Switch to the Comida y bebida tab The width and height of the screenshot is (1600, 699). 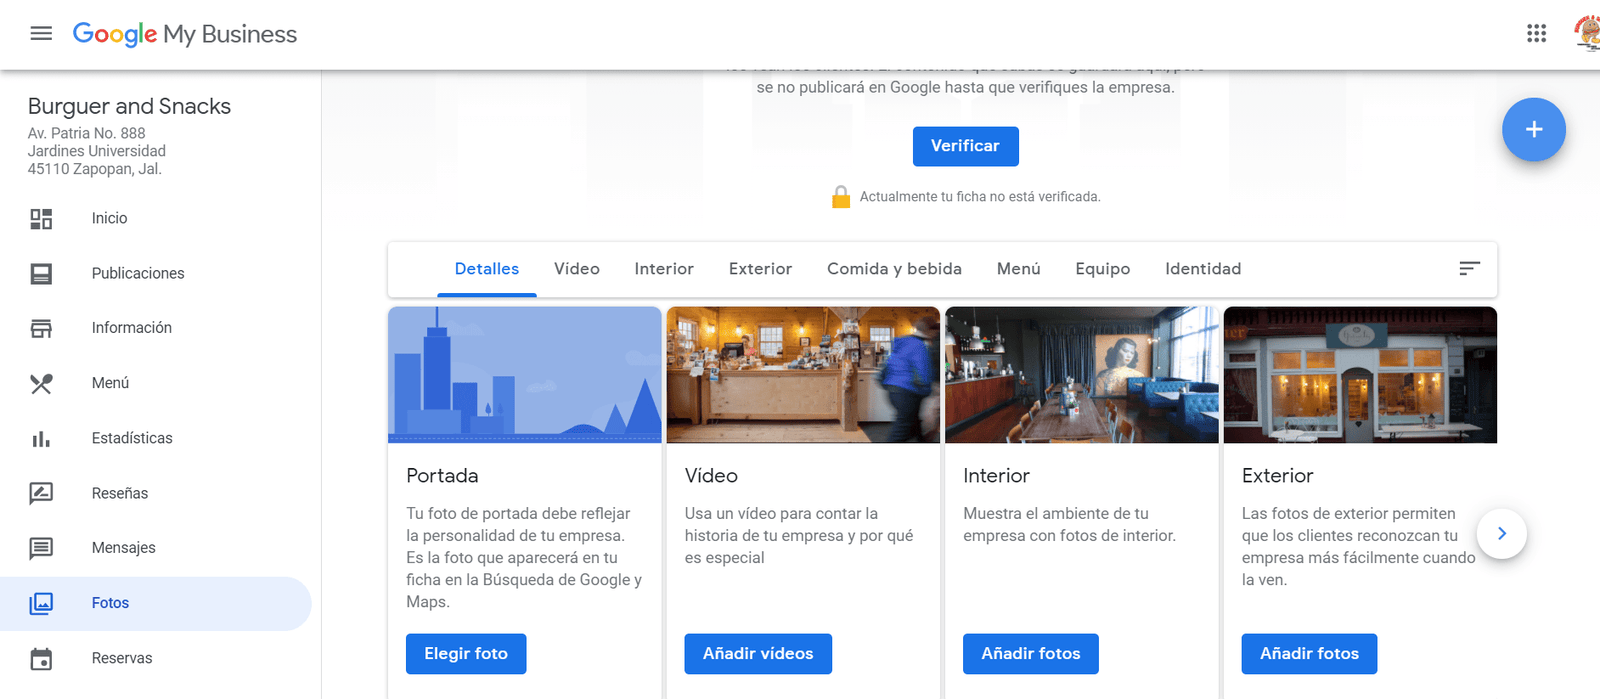click(894, 269)
